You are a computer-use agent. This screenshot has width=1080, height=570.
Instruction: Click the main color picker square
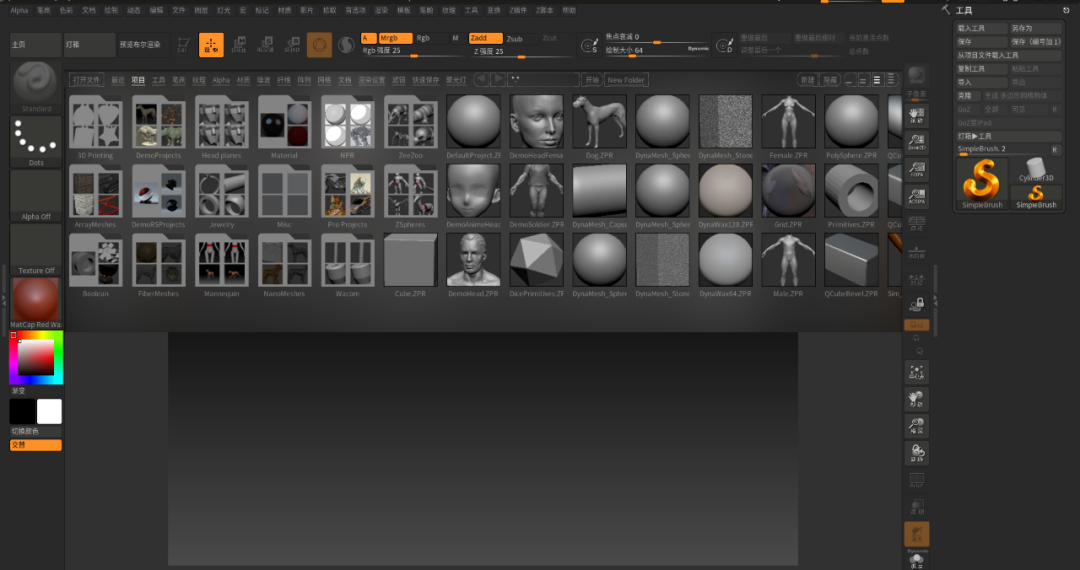point(36,357)
